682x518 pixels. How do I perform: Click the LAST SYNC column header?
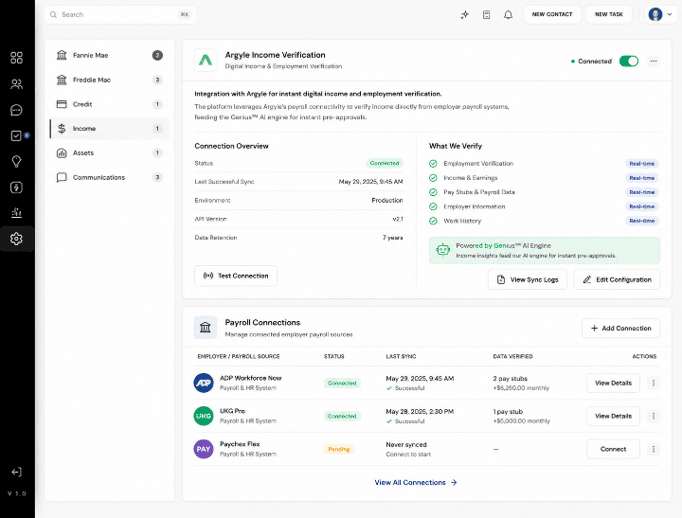[401, 356]
